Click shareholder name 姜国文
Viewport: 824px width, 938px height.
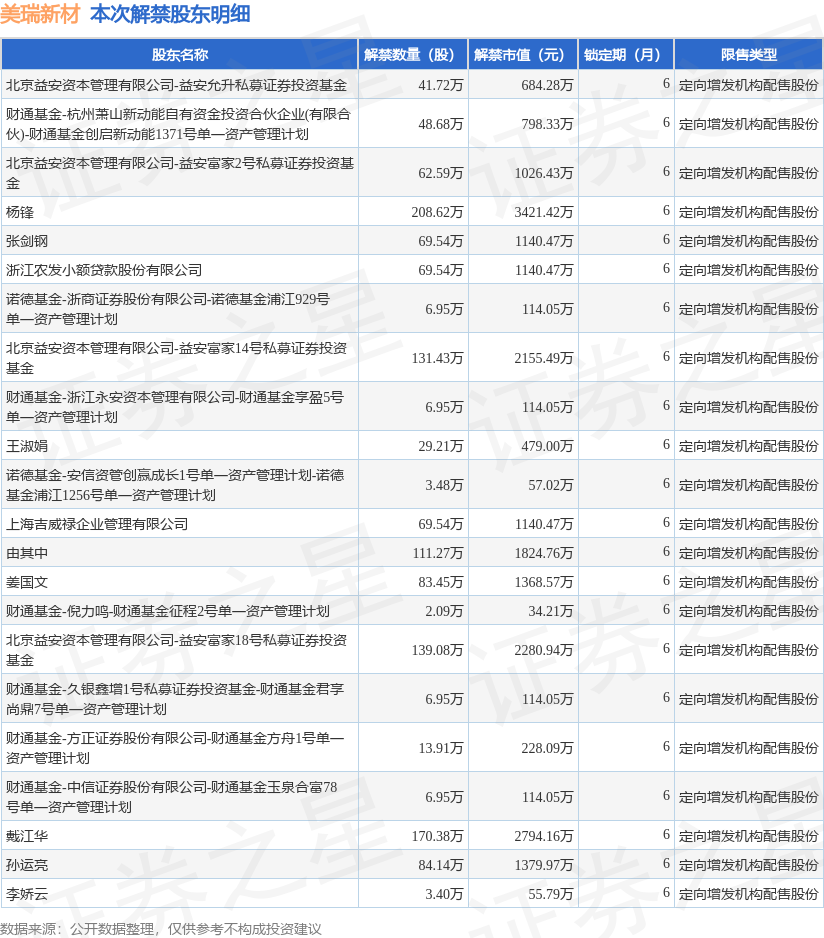point(26,582)
